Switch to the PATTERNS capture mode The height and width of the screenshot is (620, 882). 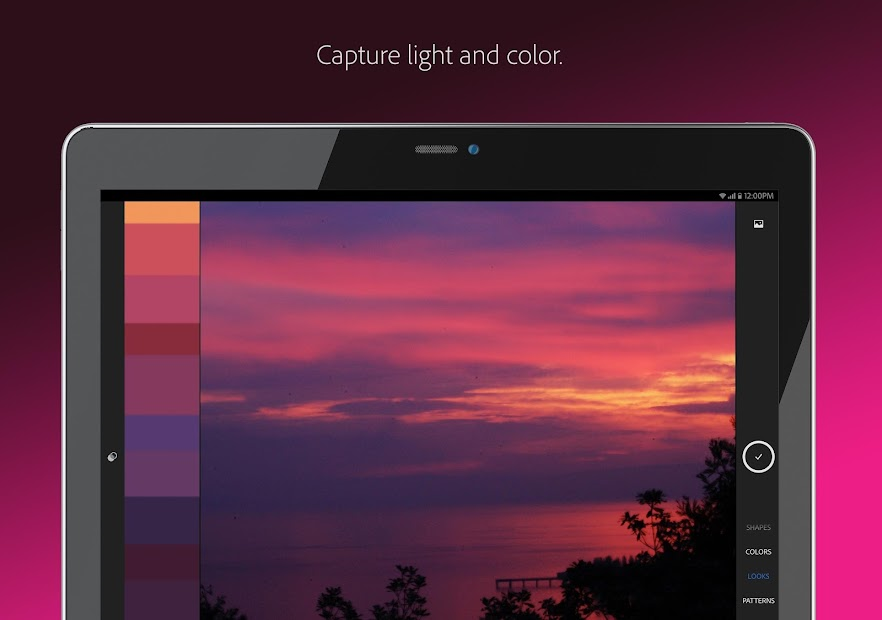(758, 600)
